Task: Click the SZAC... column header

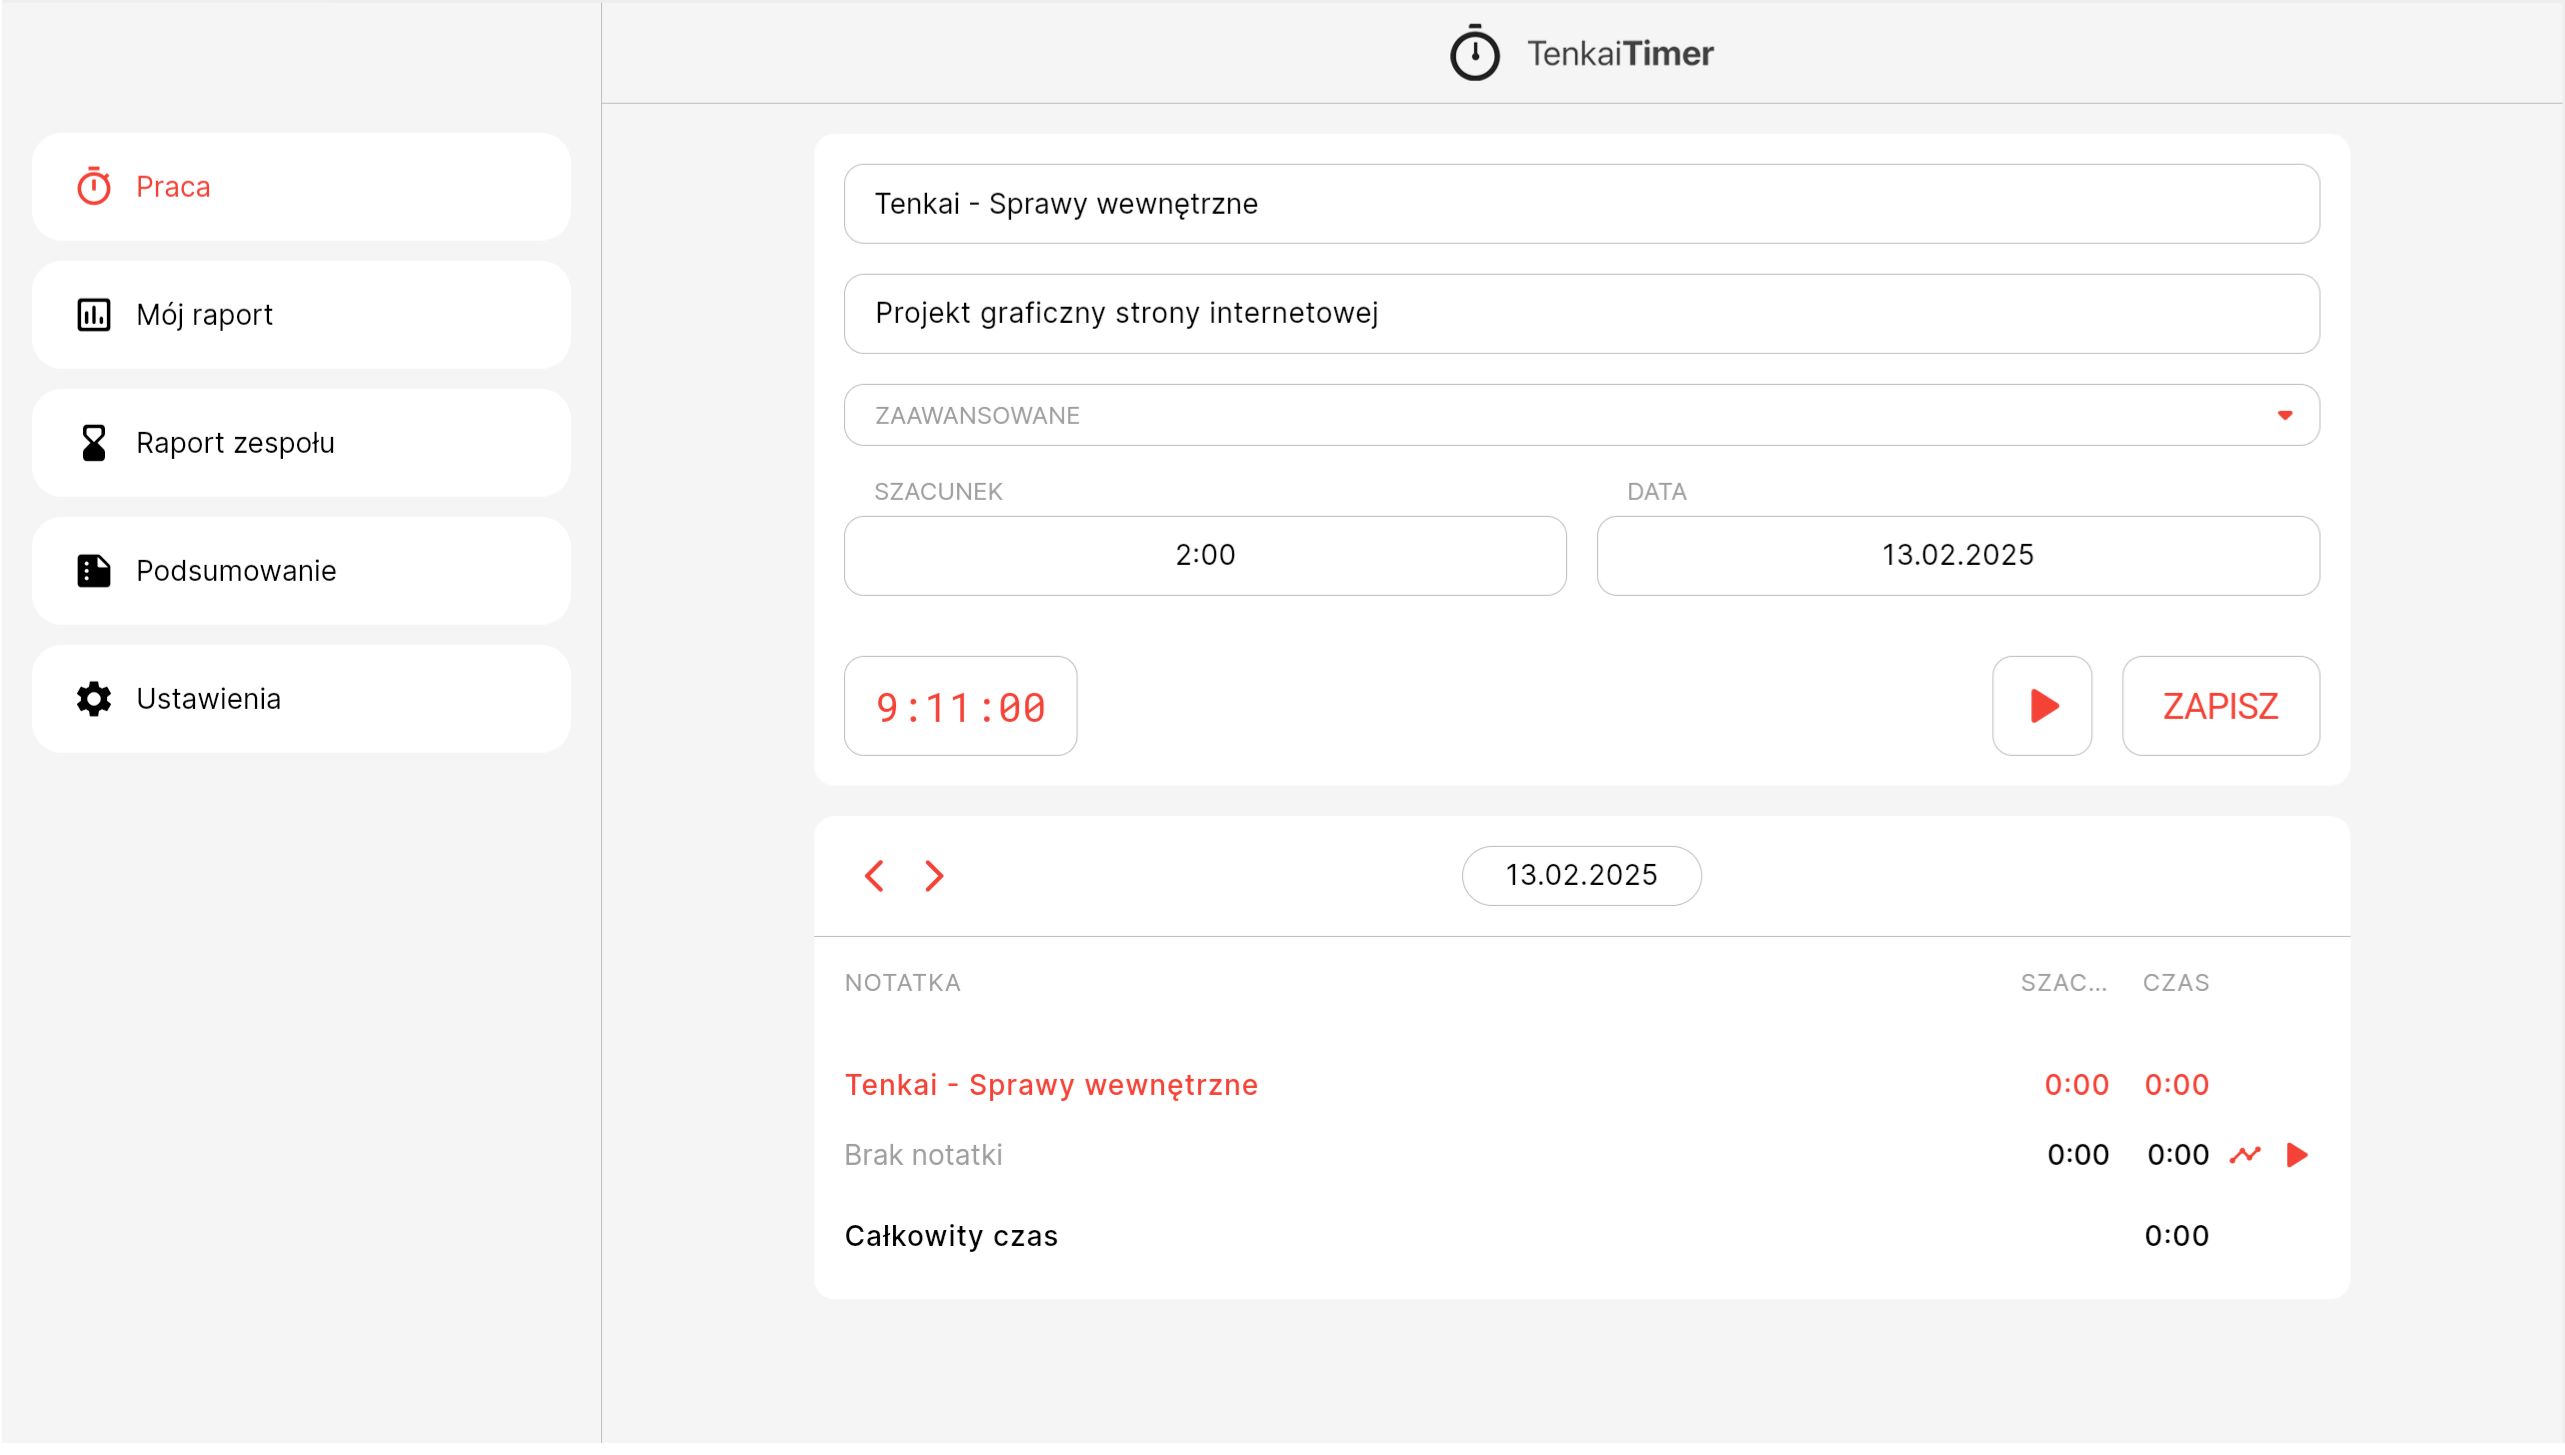Action: tap(2064, 983)
